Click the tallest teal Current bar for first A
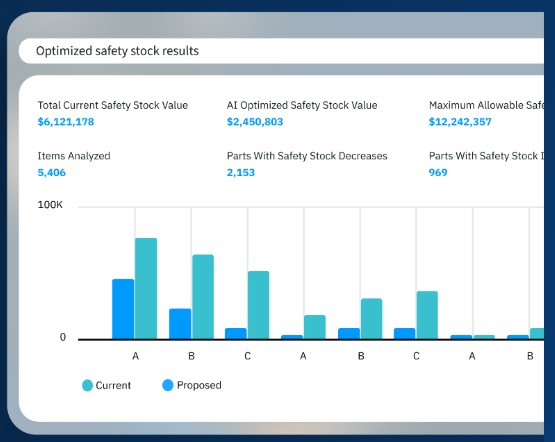Viewport: 555px width, 442px height. click(146, 288)
